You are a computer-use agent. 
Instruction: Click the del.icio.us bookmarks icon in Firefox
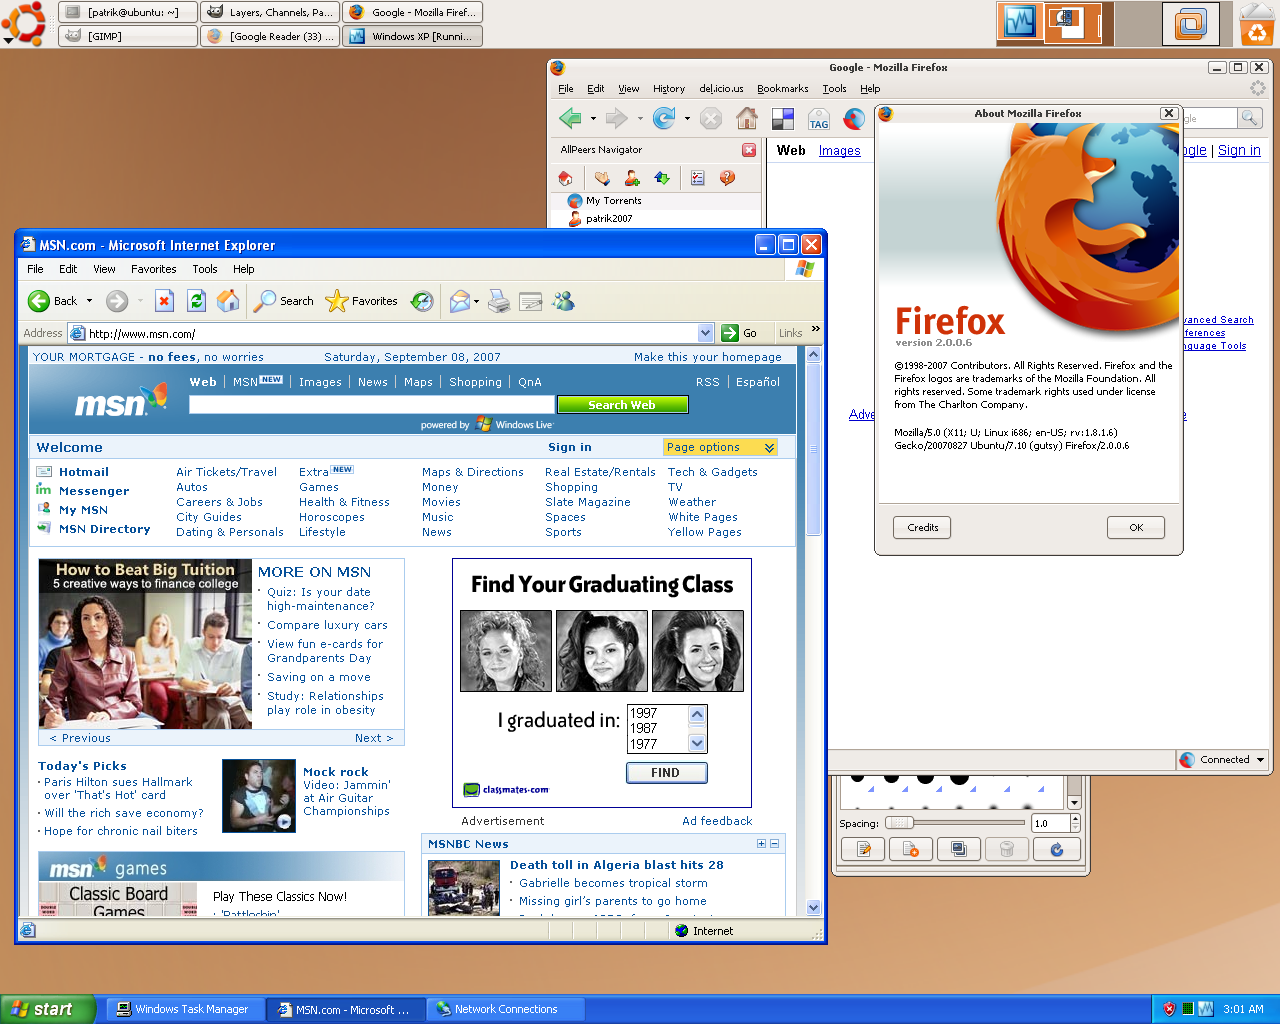[x=783, y=119]
